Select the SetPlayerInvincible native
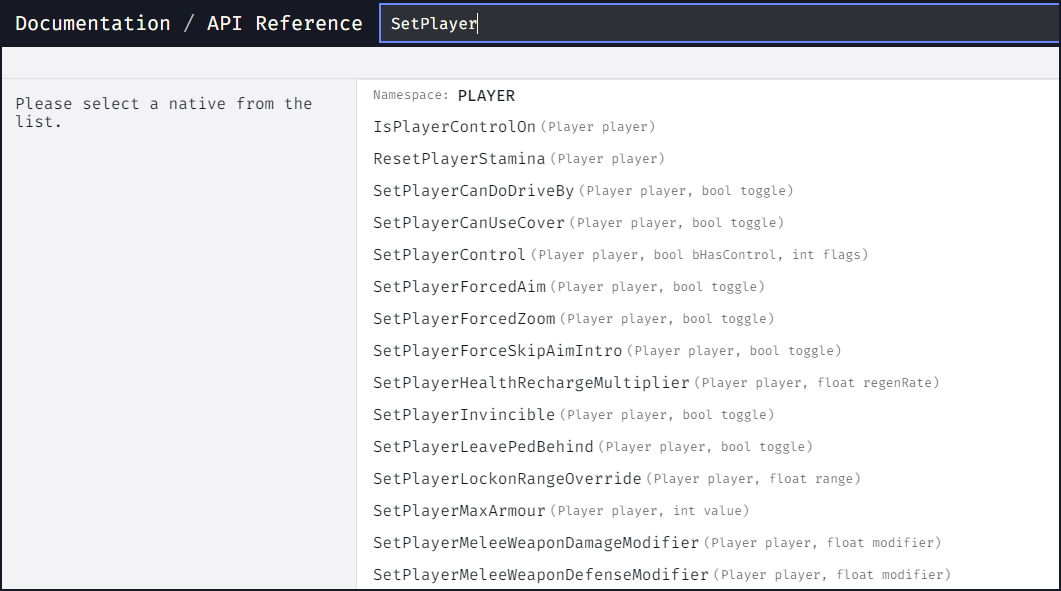The image size is (1061, 591). [x=464, y=414]
